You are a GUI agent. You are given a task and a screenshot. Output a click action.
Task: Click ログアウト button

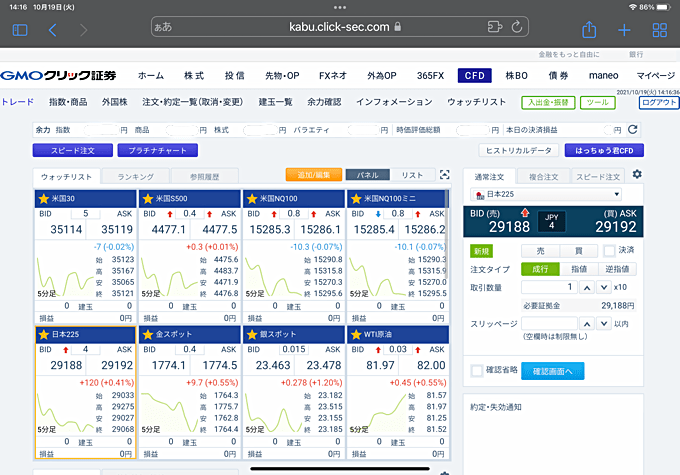click(659, 102)
